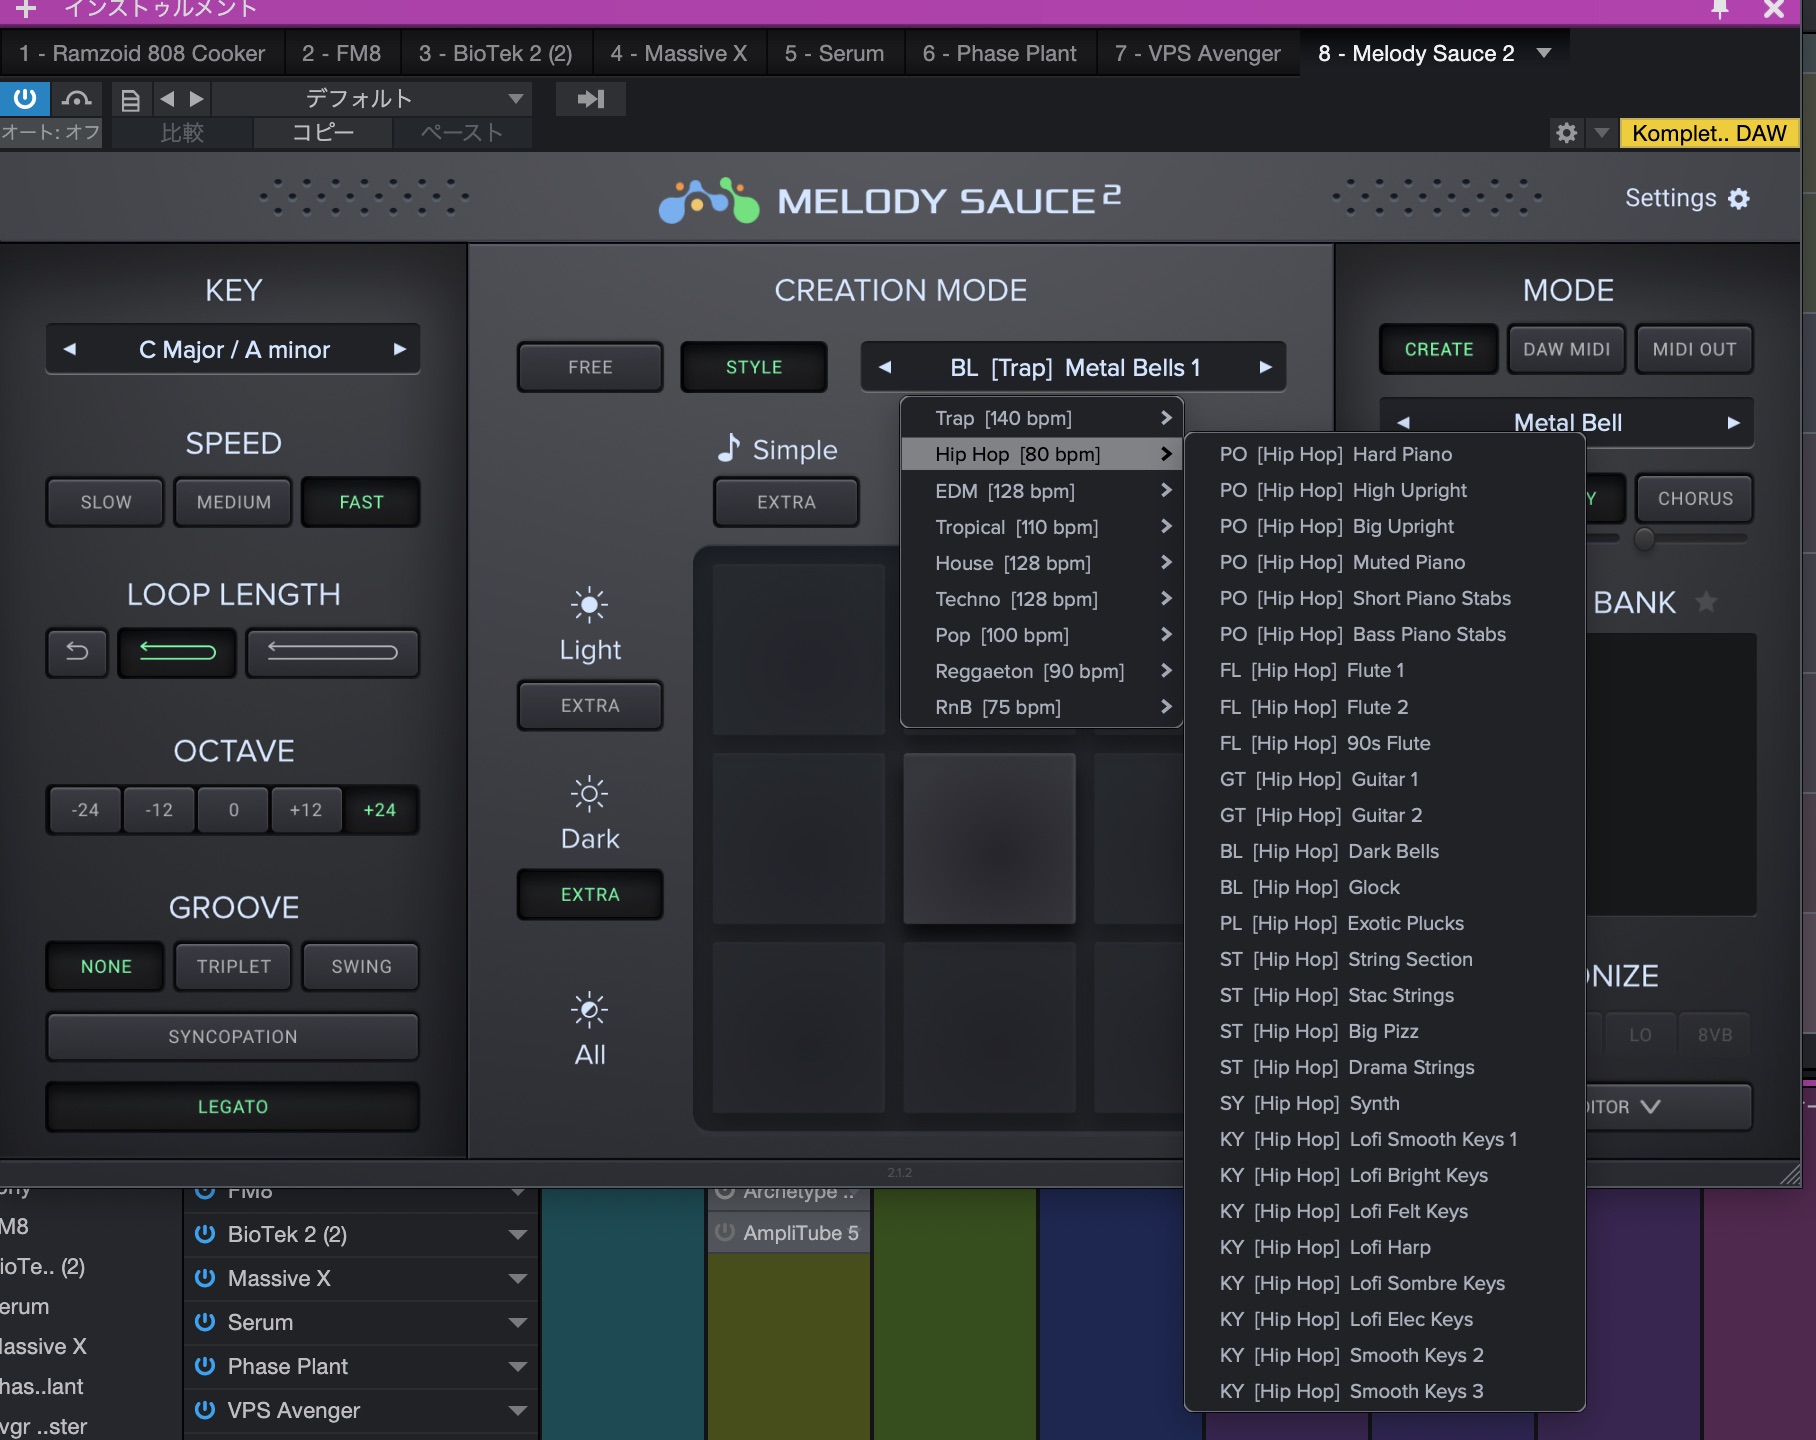Click the Komplet.. DAW label field
Image resolution: width=1816 pixels, height=1440 pixels.
(x=1708, y=133)
